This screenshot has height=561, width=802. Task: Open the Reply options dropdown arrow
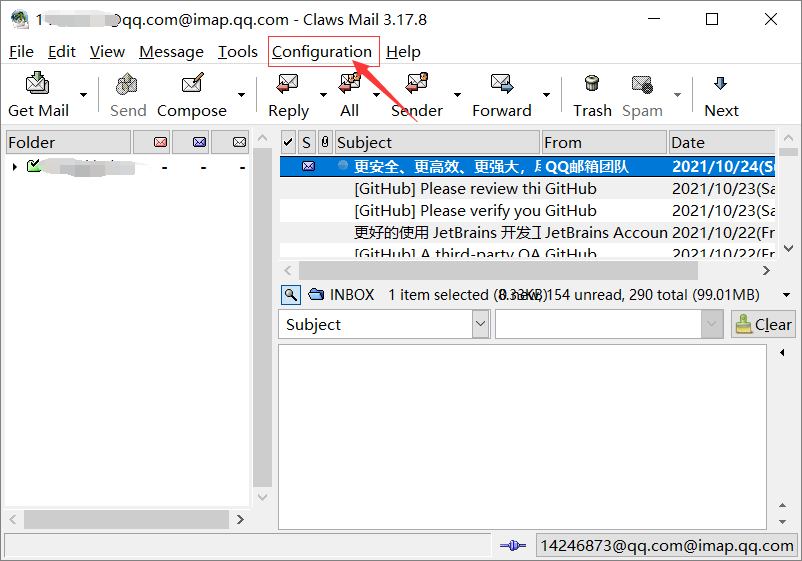(x=323, y=95)
